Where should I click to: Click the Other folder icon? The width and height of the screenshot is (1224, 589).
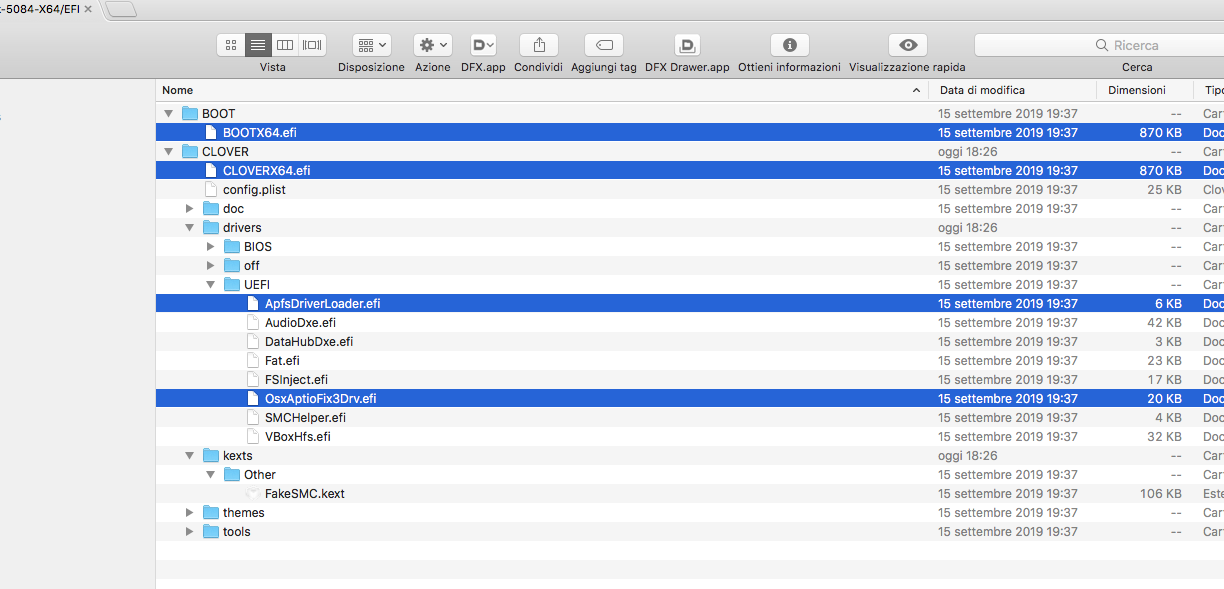232,475
